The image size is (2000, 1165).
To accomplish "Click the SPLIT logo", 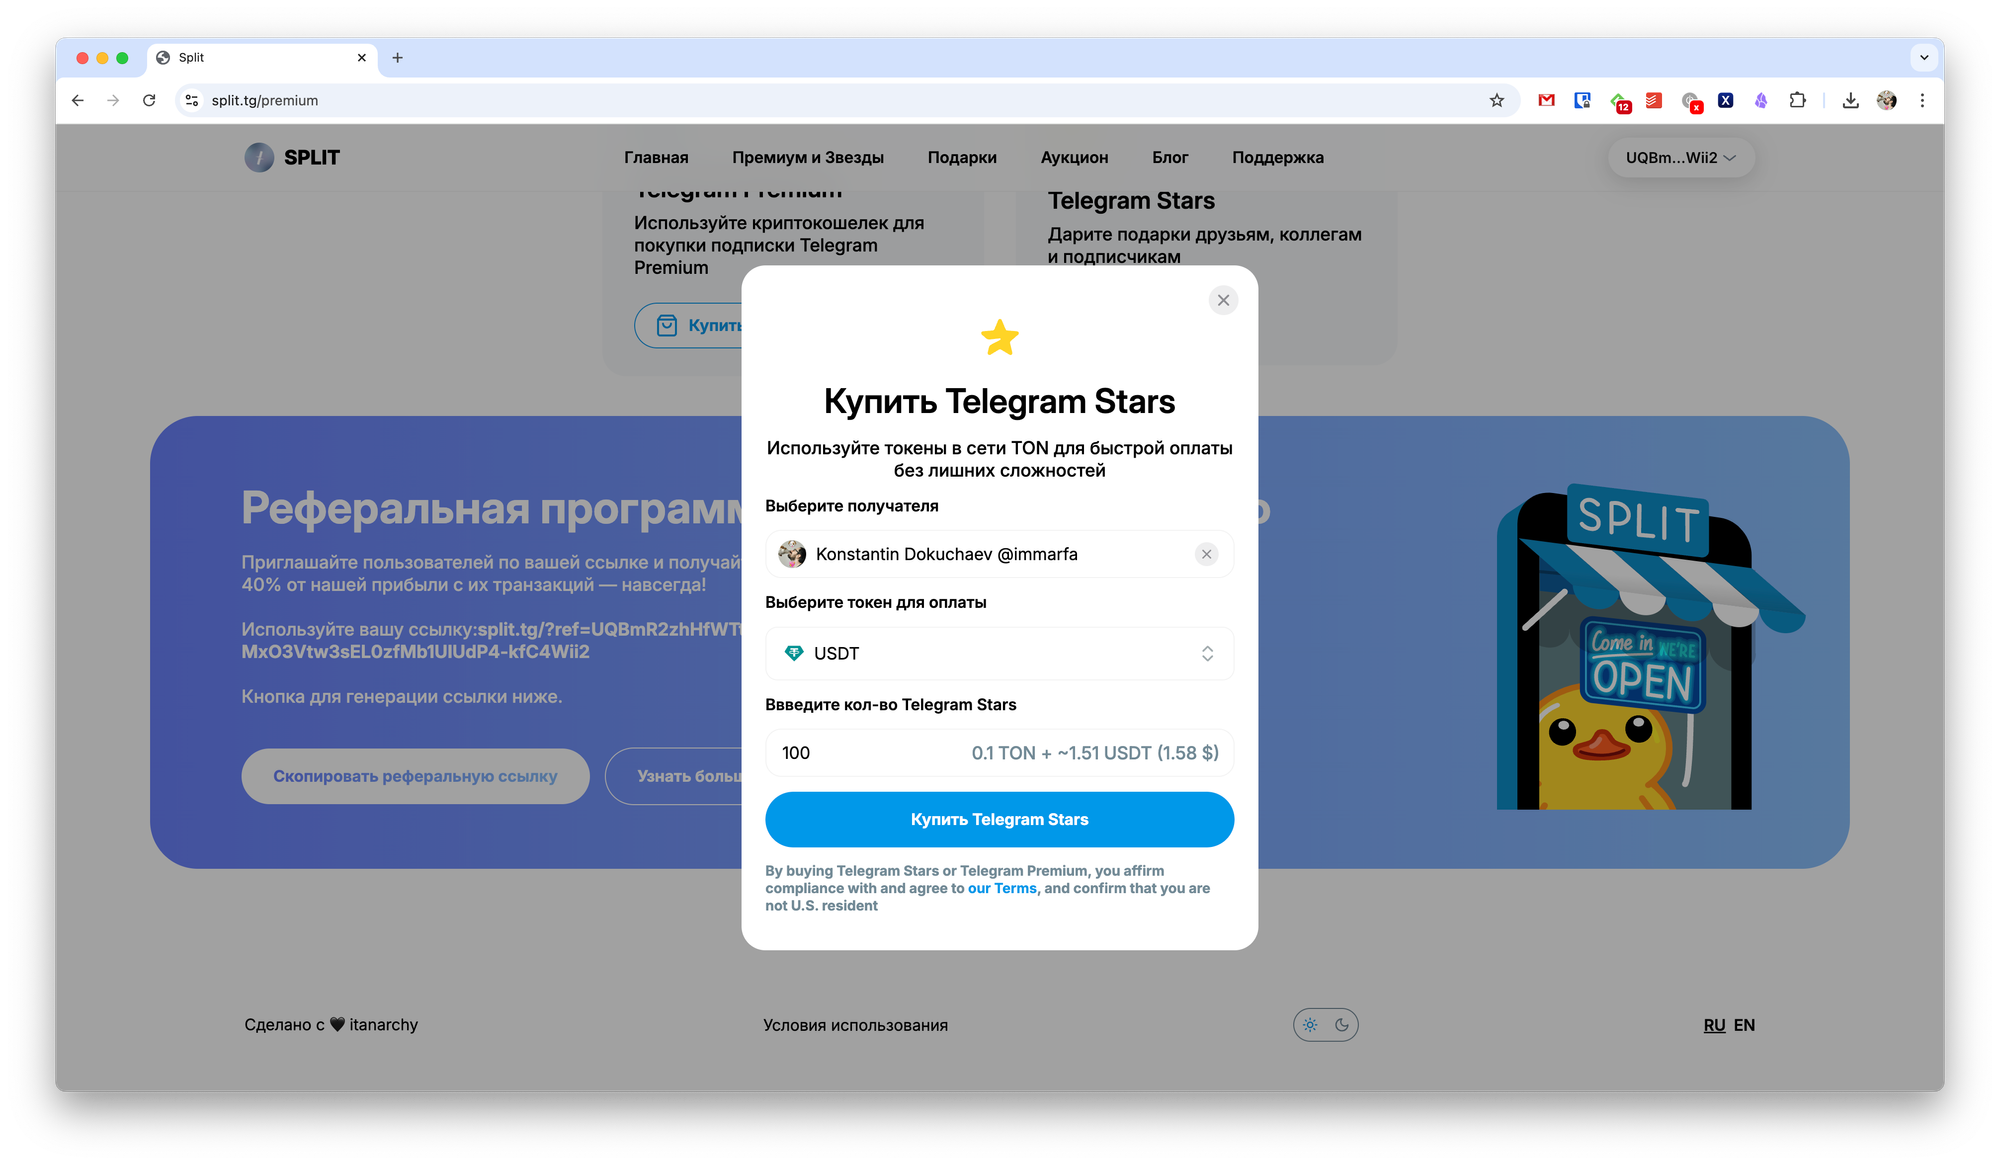I will pos(292,158).
